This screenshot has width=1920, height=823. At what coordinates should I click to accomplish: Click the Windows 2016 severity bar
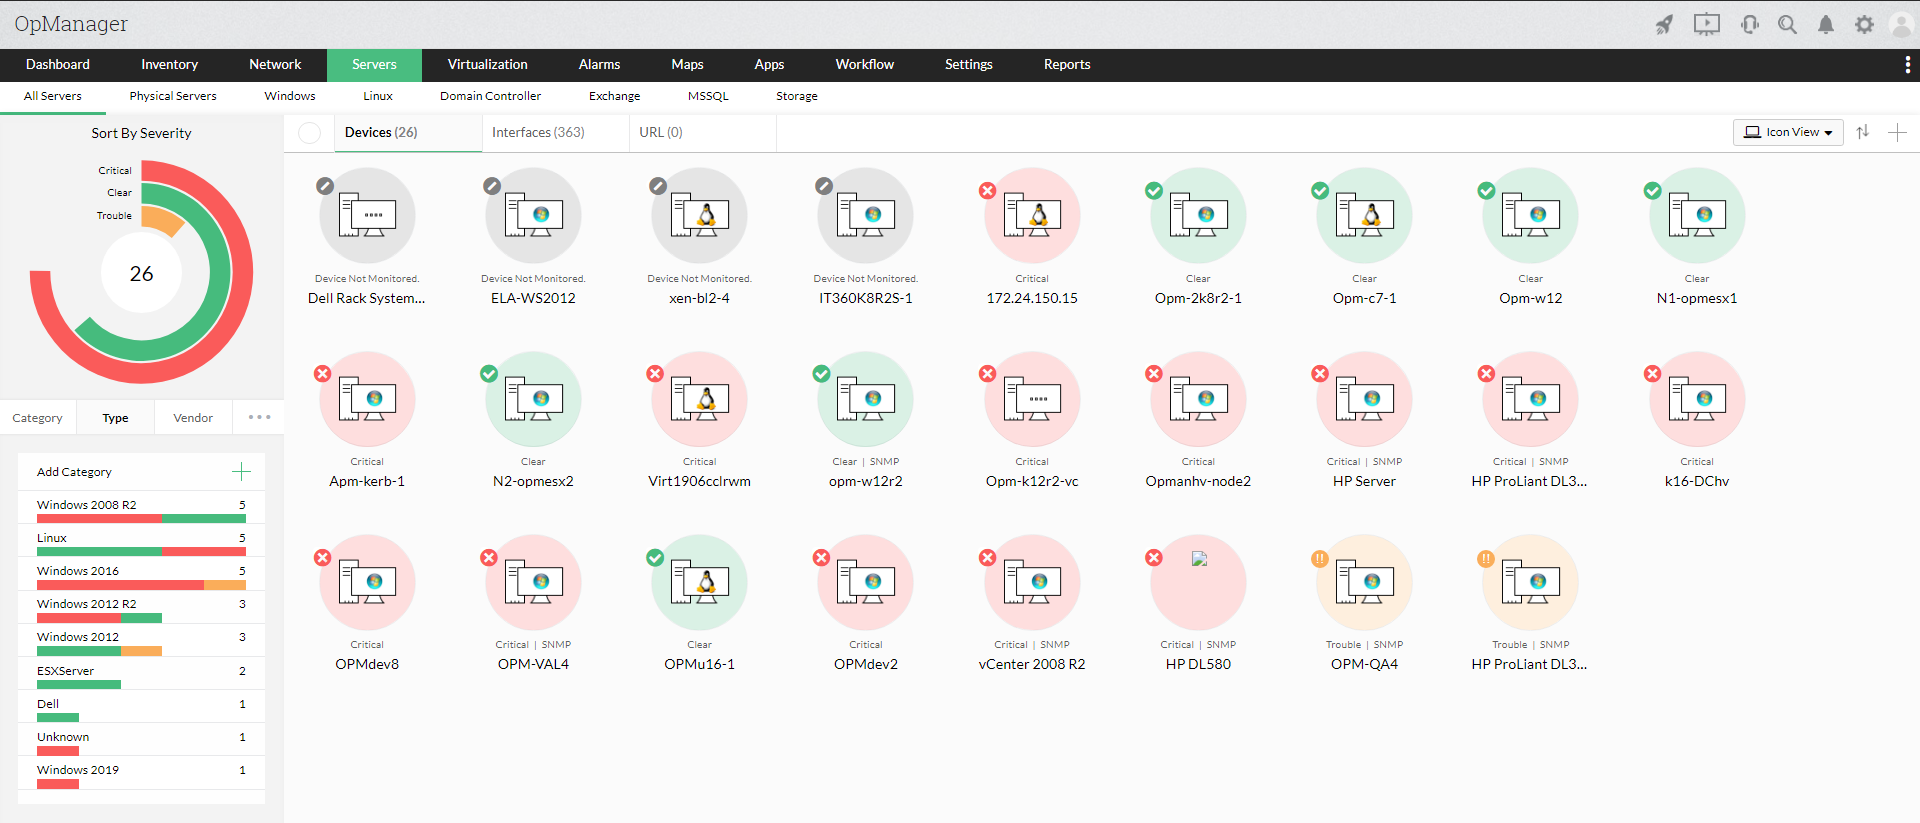(141, 585)
